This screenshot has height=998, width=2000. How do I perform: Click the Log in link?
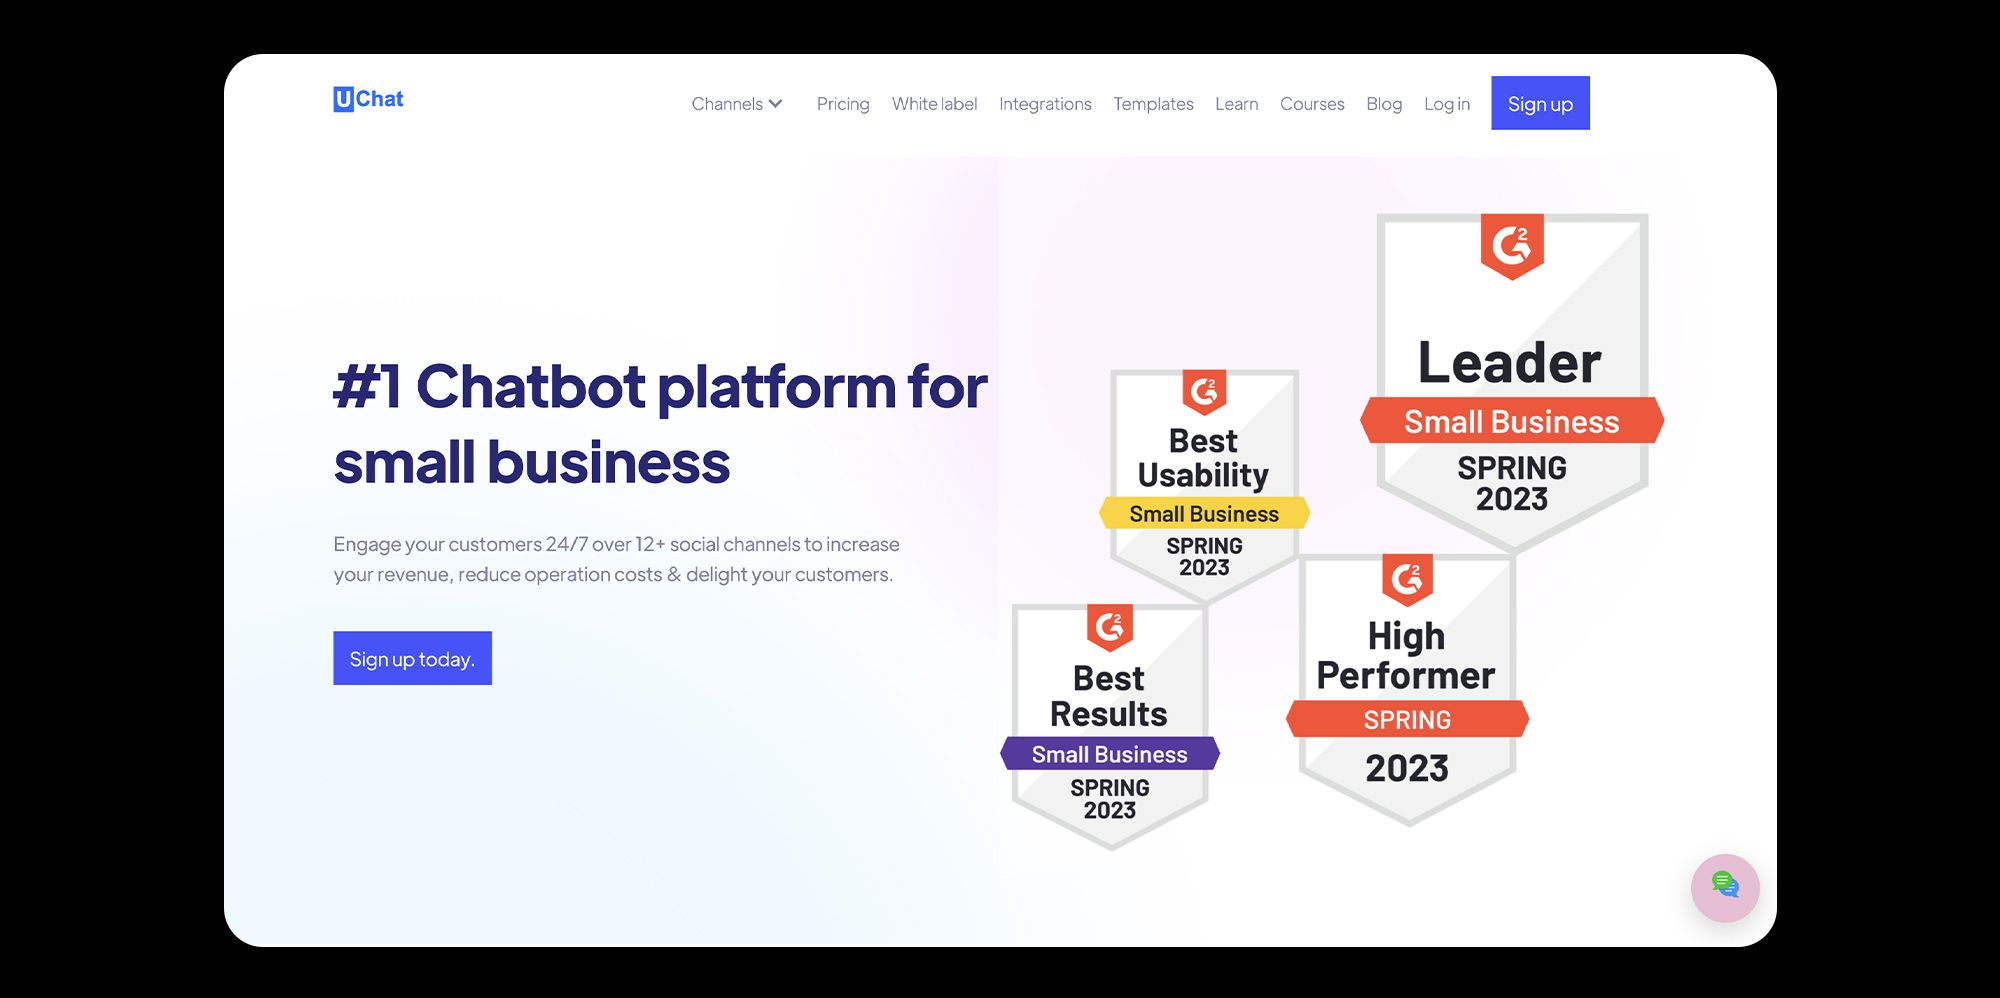pyautogui.click(x=1447, y=104)
